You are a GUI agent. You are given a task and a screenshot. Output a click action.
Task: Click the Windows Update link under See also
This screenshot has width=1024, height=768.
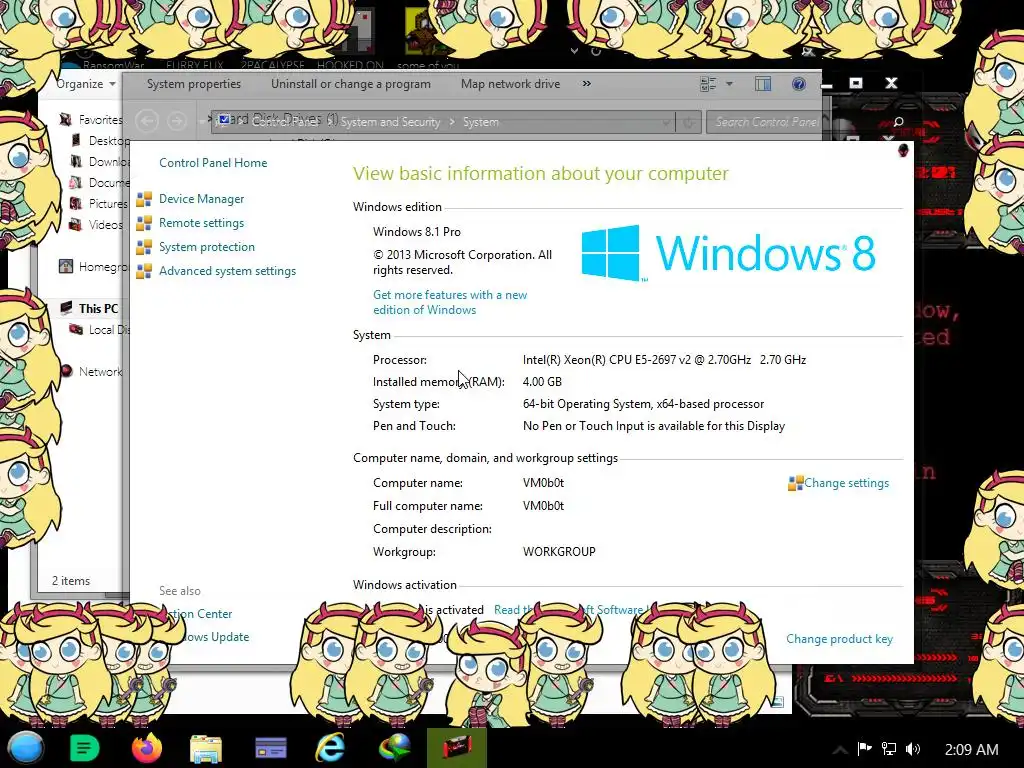(214, 637)
